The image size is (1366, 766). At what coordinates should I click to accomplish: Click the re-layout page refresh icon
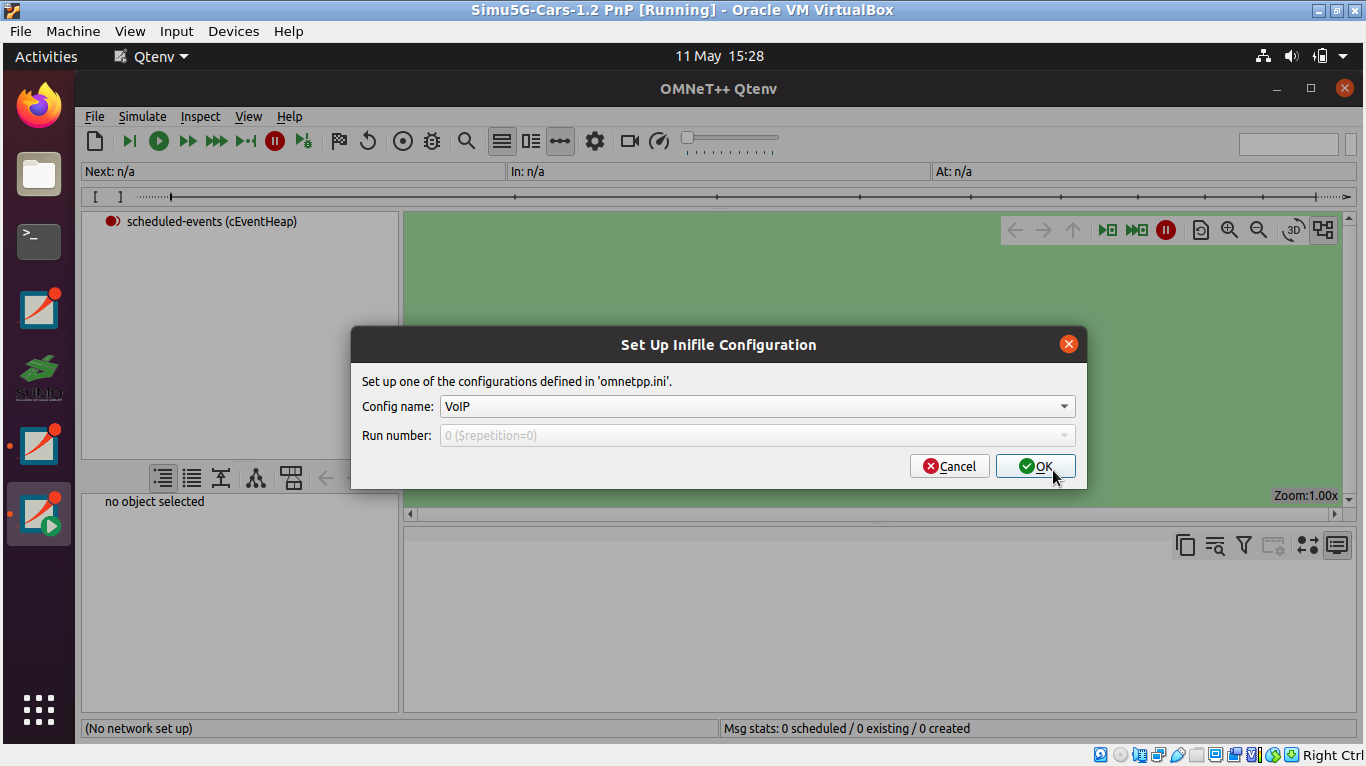coord(1201,230)
